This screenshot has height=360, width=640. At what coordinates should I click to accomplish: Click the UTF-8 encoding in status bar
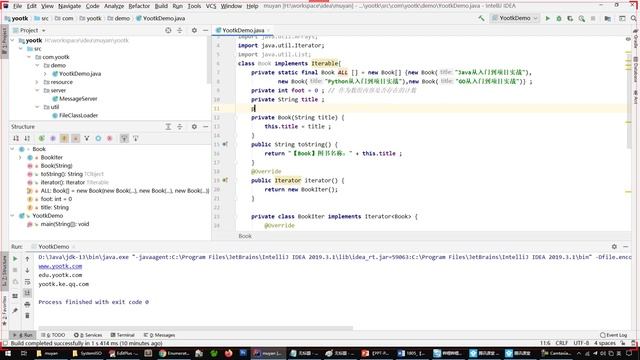pos(581,343)
